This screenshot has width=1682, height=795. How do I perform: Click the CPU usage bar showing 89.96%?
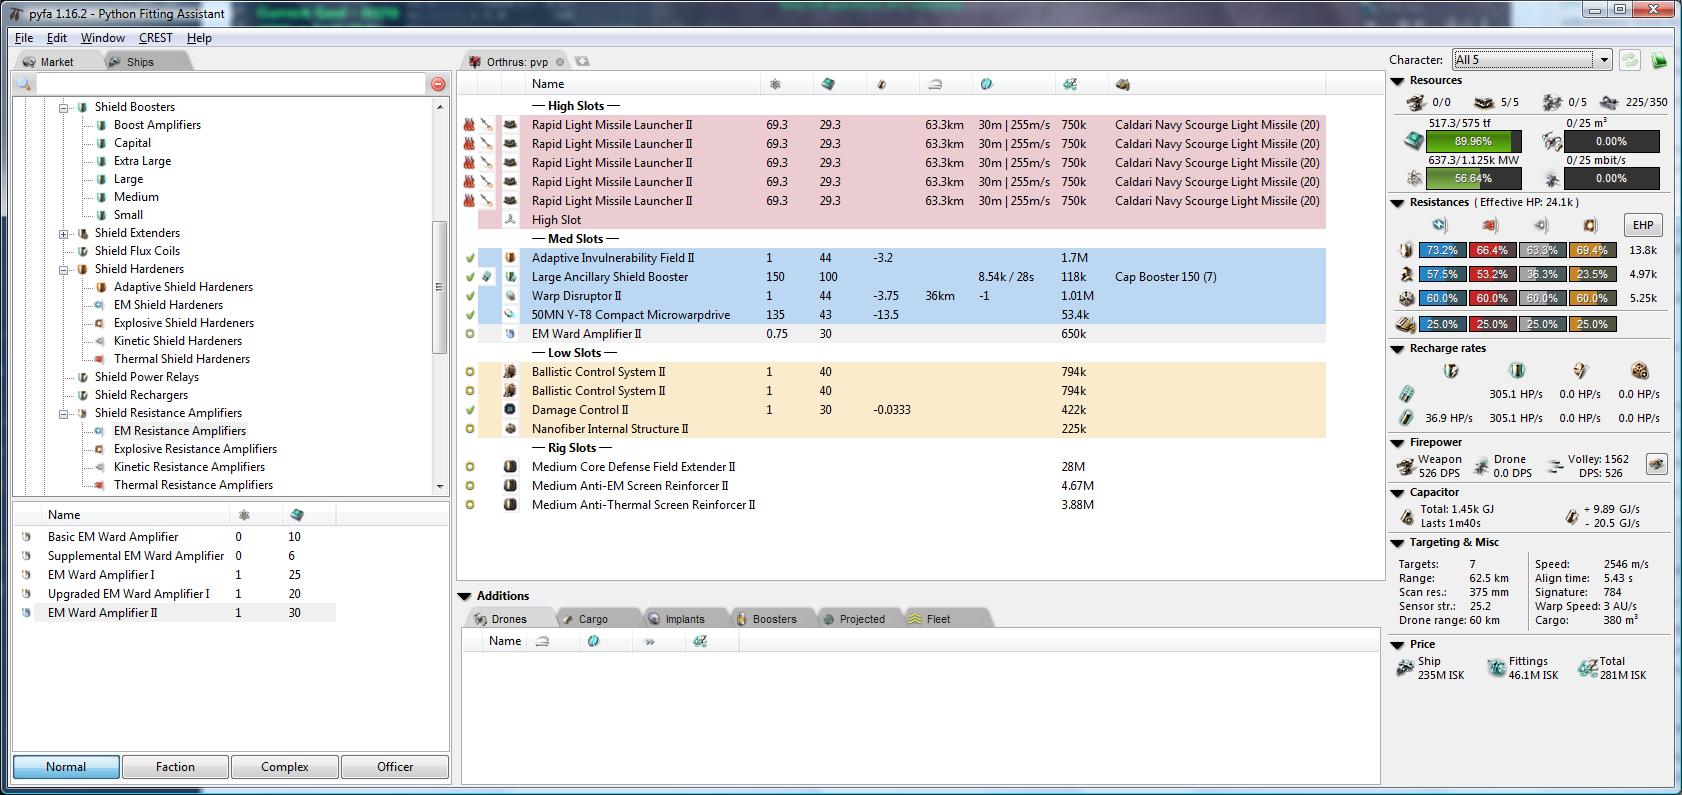[x=1474, y=142]
